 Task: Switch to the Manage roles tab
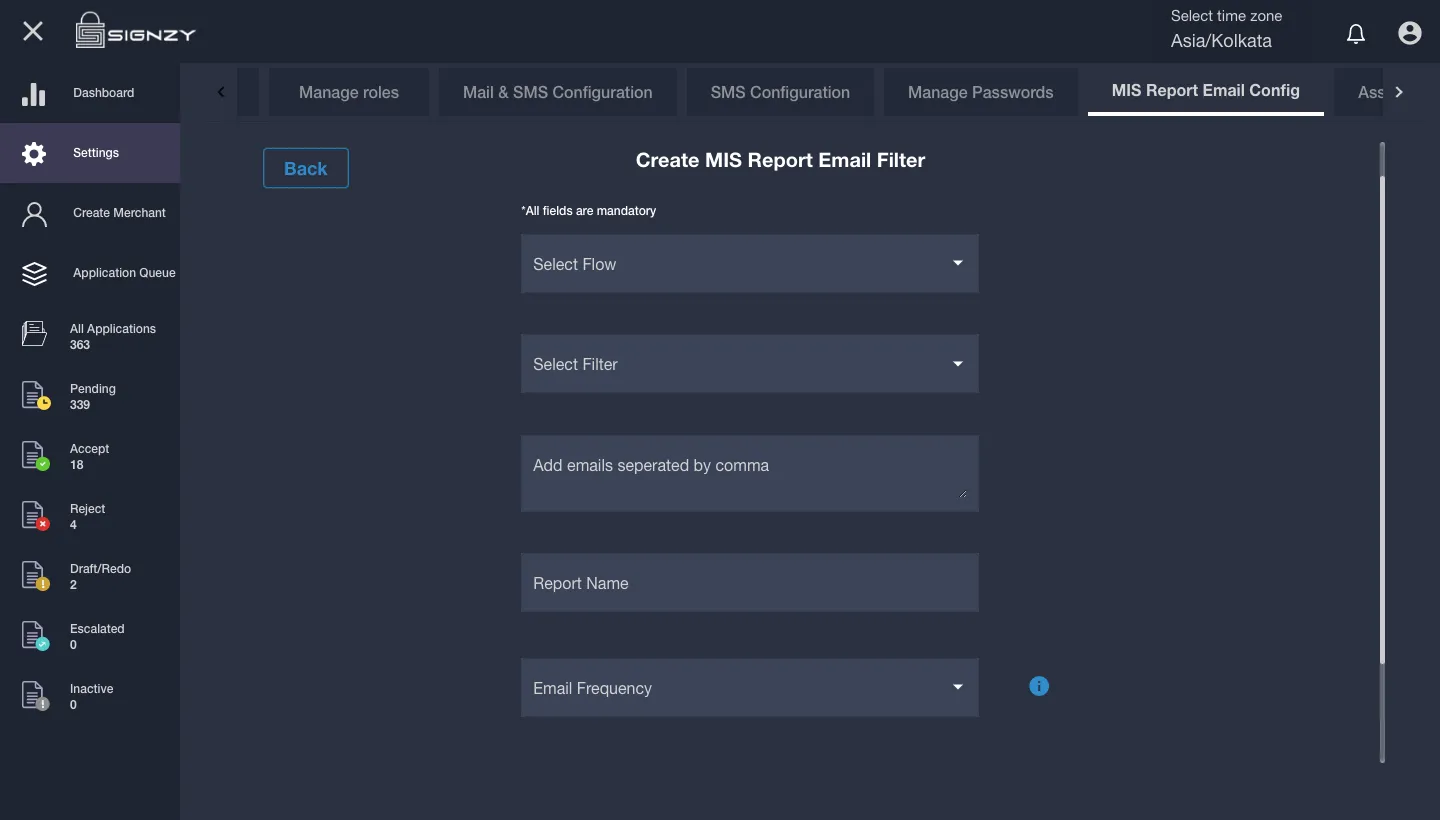pos(349,92)
